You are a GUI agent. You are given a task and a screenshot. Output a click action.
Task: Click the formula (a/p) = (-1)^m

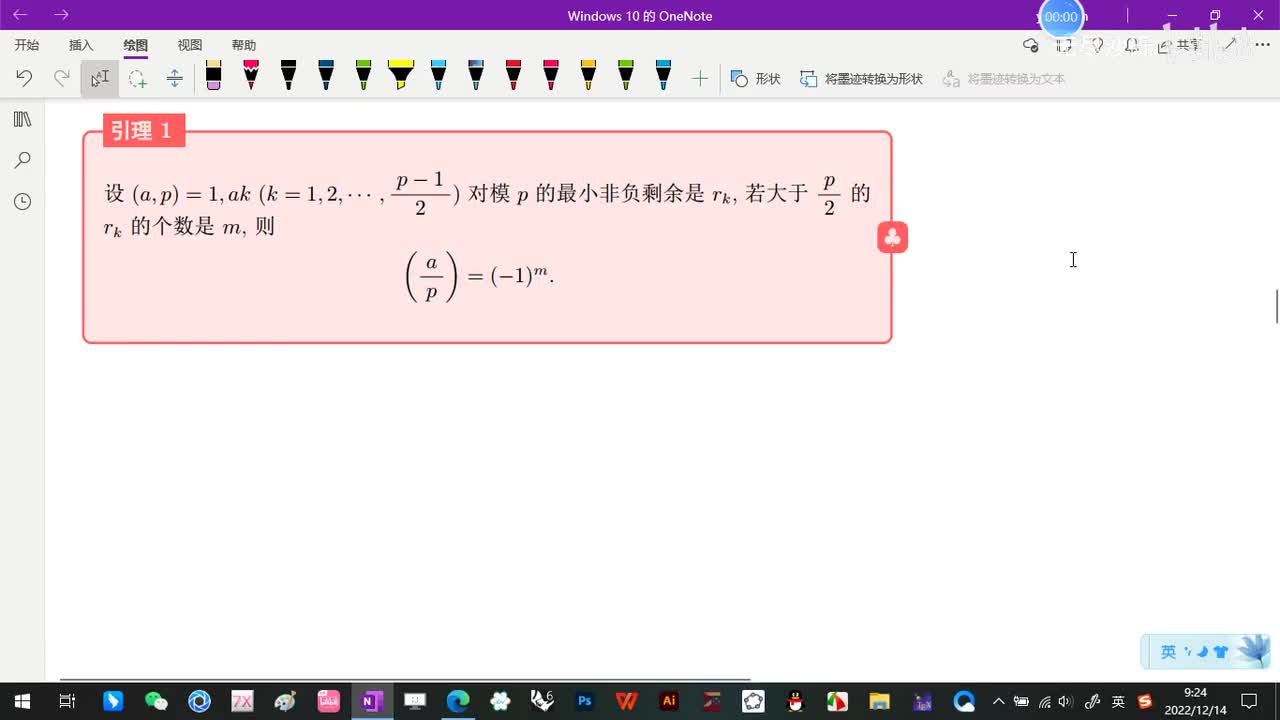click(479, 276)
